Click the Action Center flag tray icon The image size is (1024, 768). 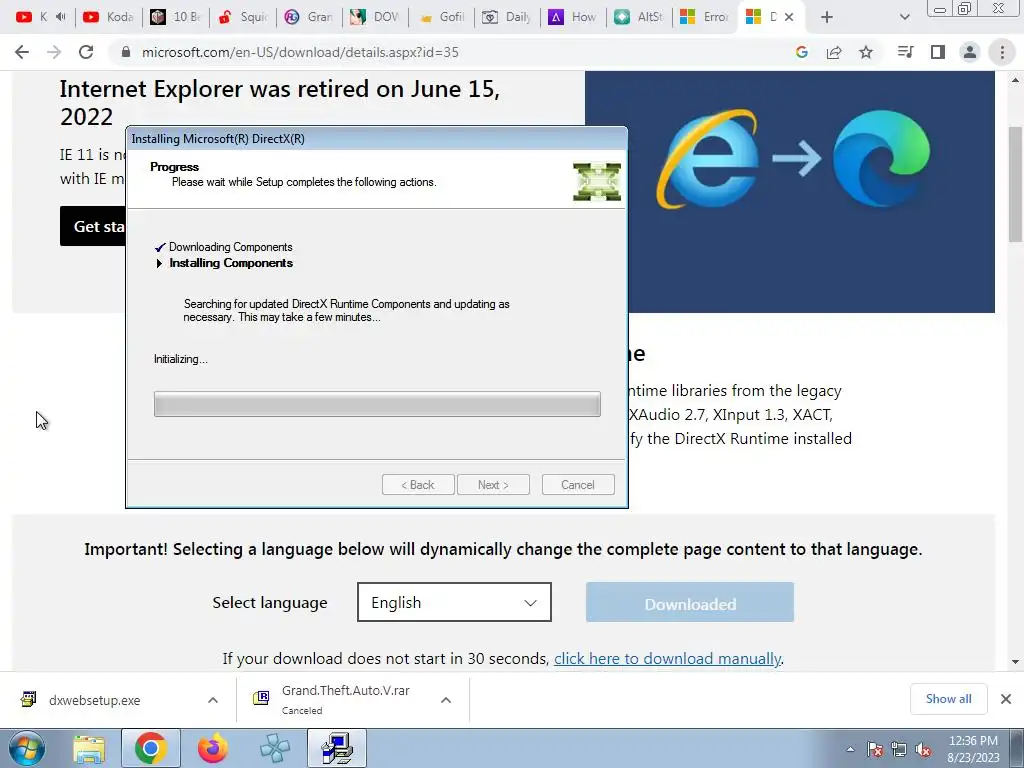click(x=875, y=749)
